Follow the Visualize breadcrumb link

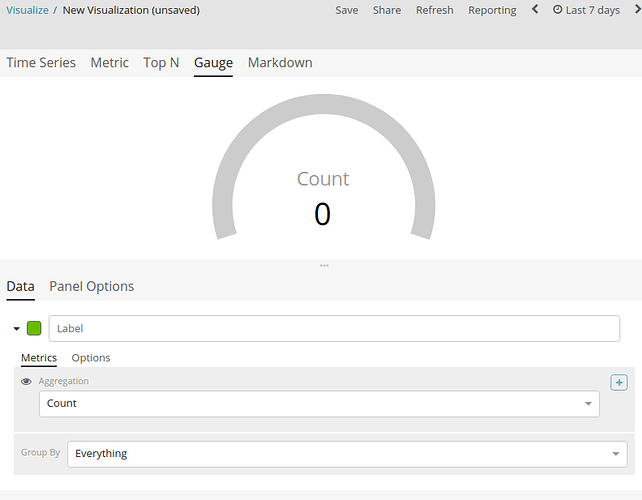pos(27,10)
